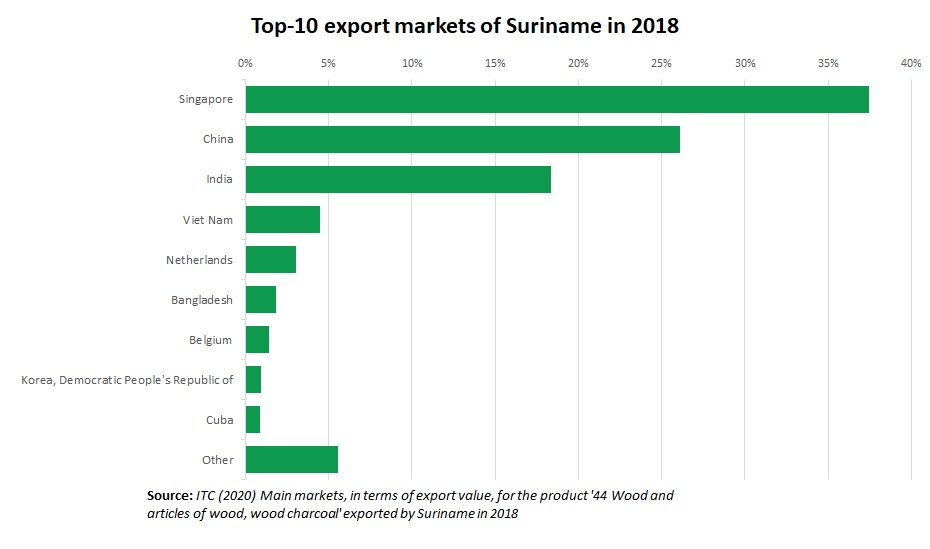Select the Other bar at the bottom

[291, 459]
